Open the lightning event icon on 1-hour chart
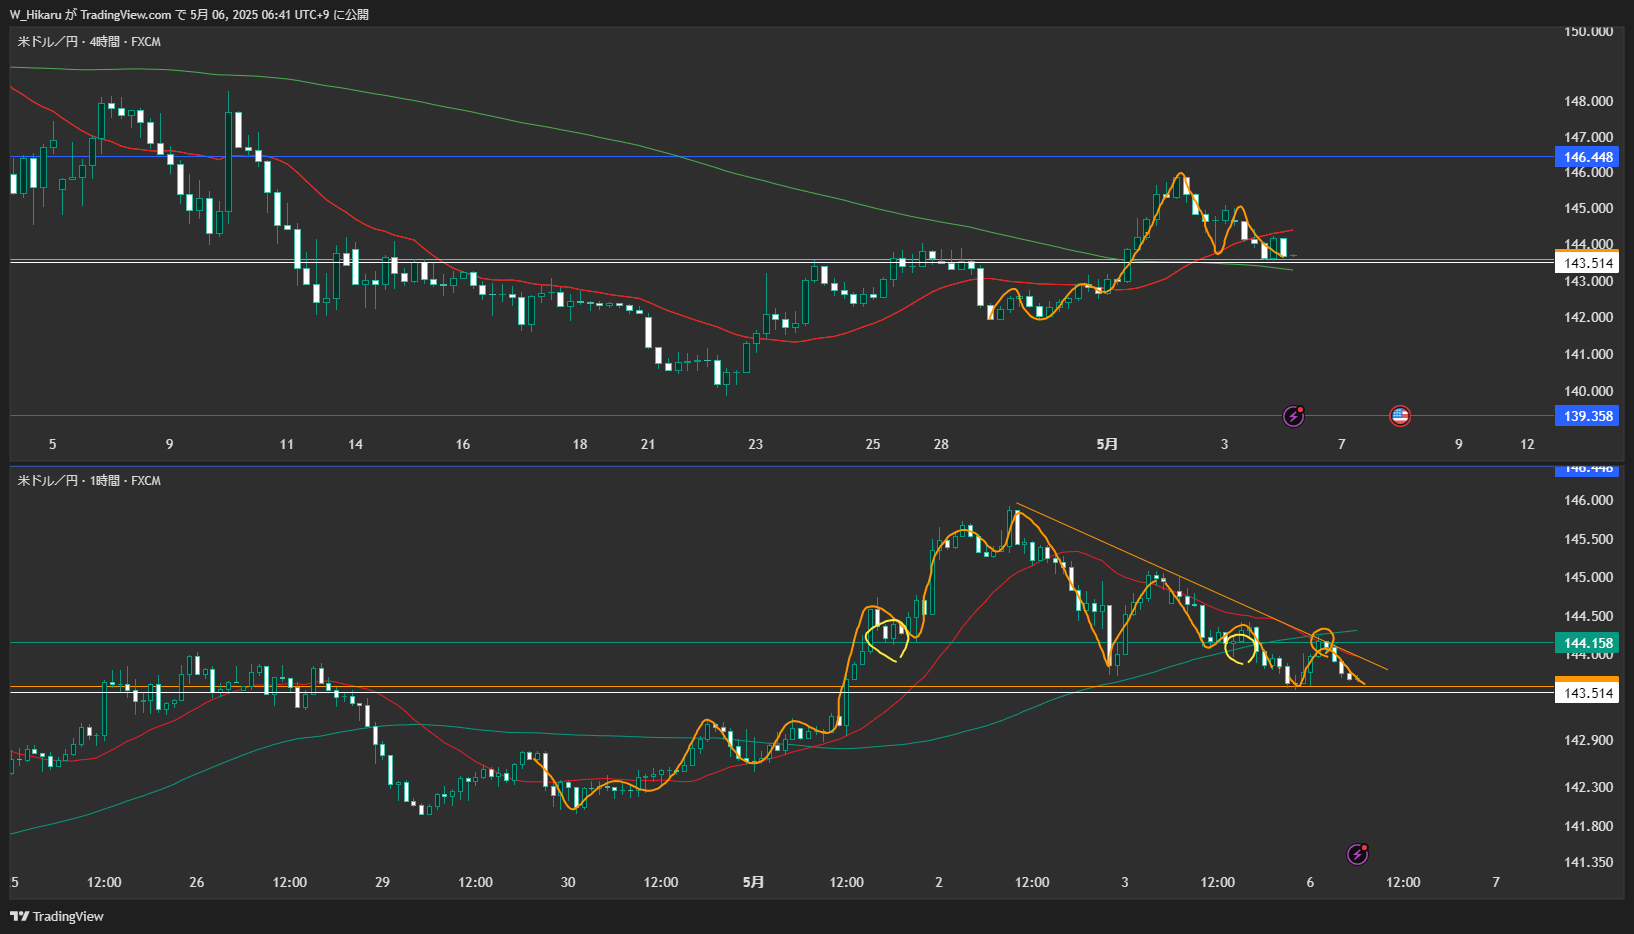Viewport: 1634px width, 934px height. click(1357, 854)
